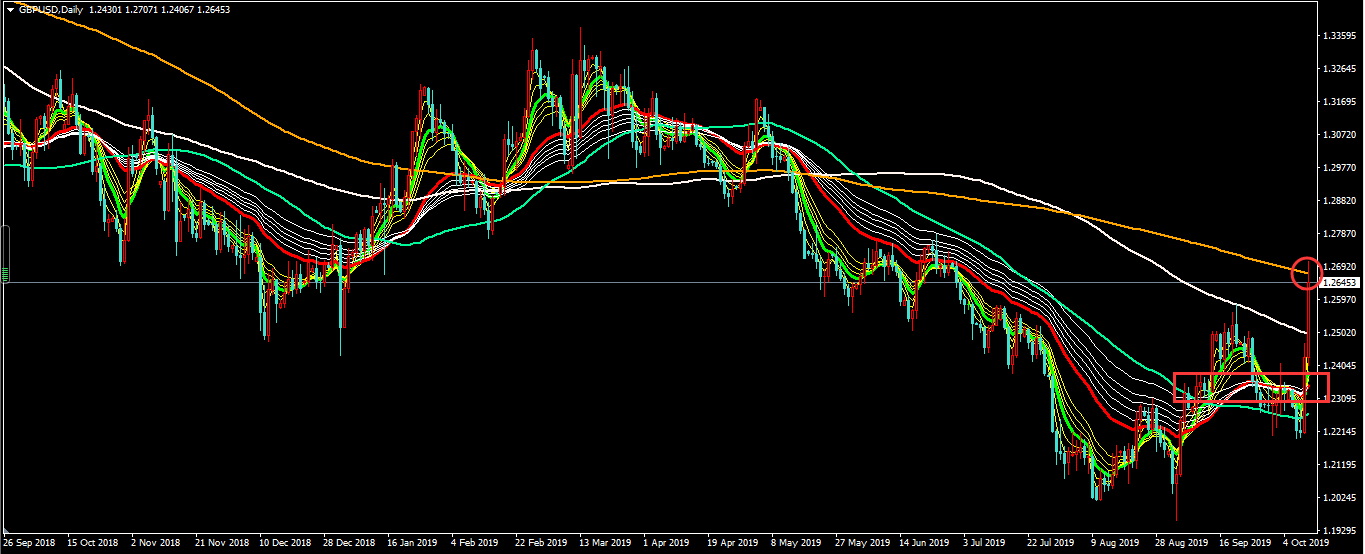Click the 22 Jul 2019 date label

[1051, 544]
